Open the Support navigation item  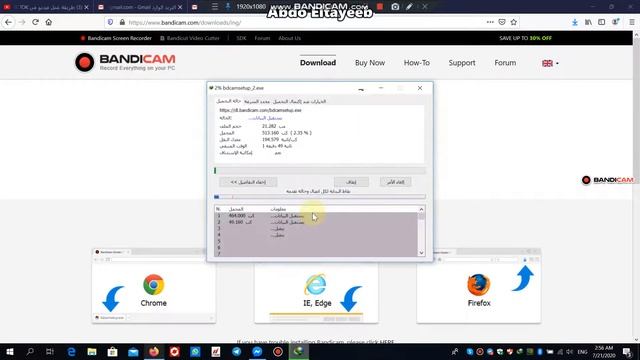point(462,62)
